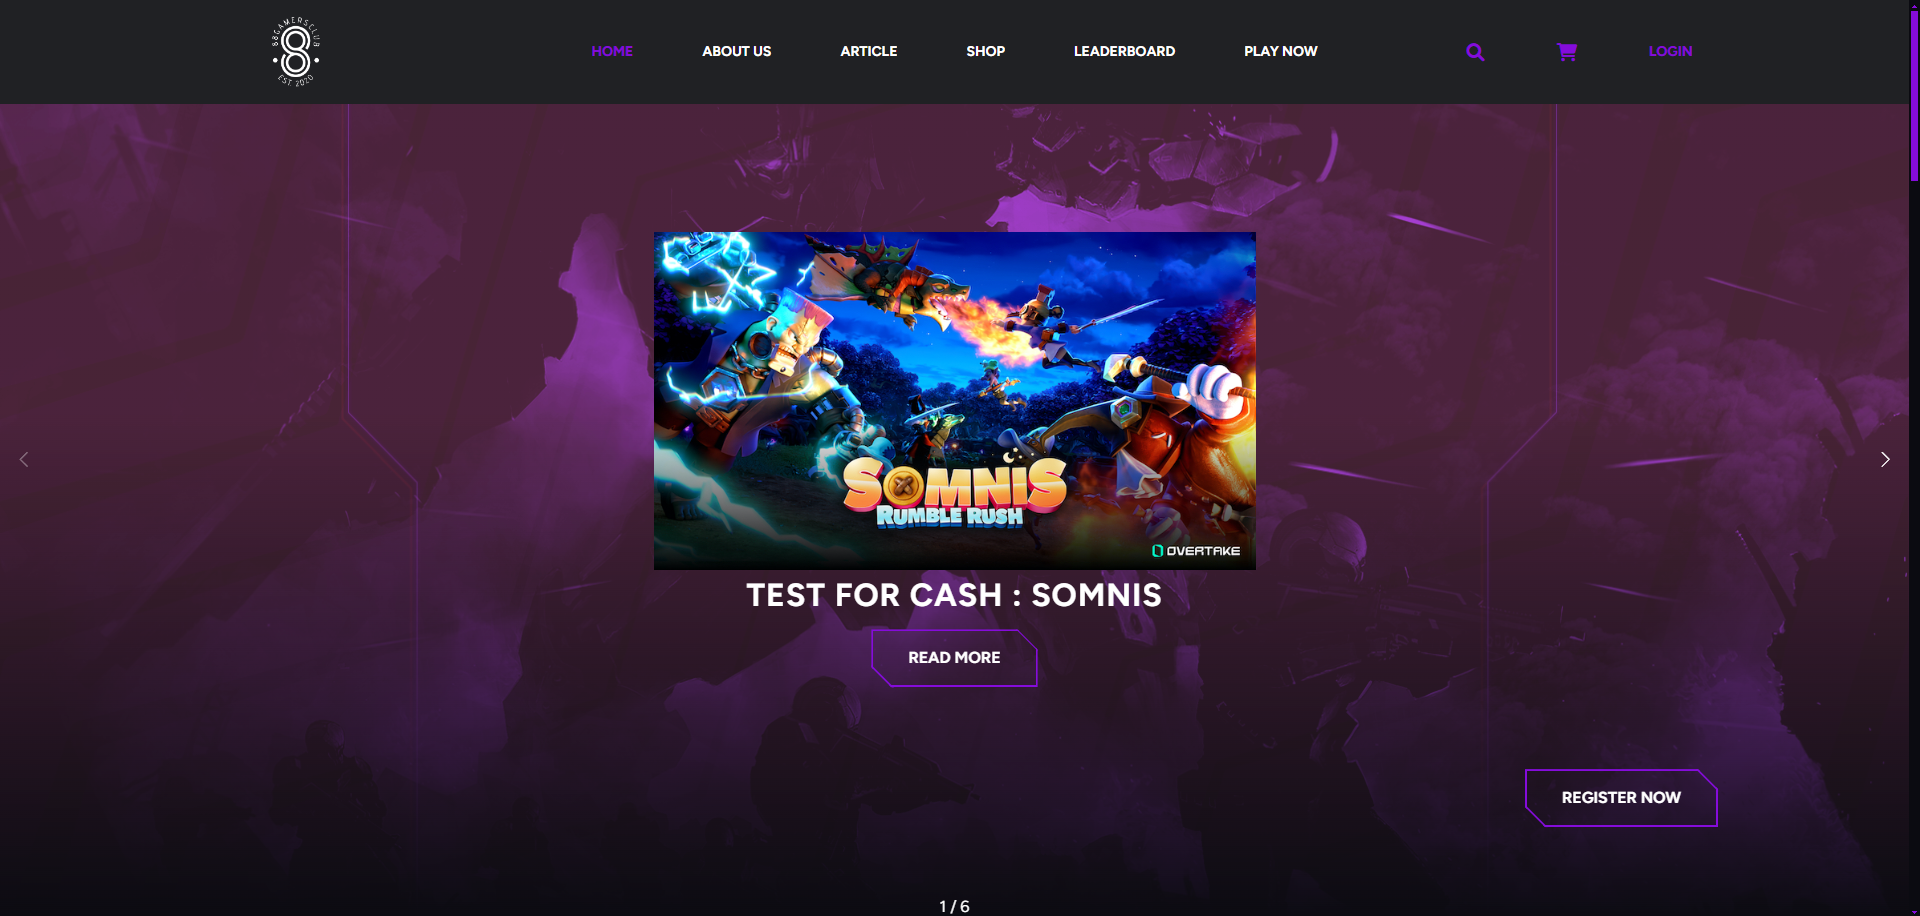Screen dimensions: 1920x916
Task: Click the 1 / 6 slide counter
Action: pos(954,906)
